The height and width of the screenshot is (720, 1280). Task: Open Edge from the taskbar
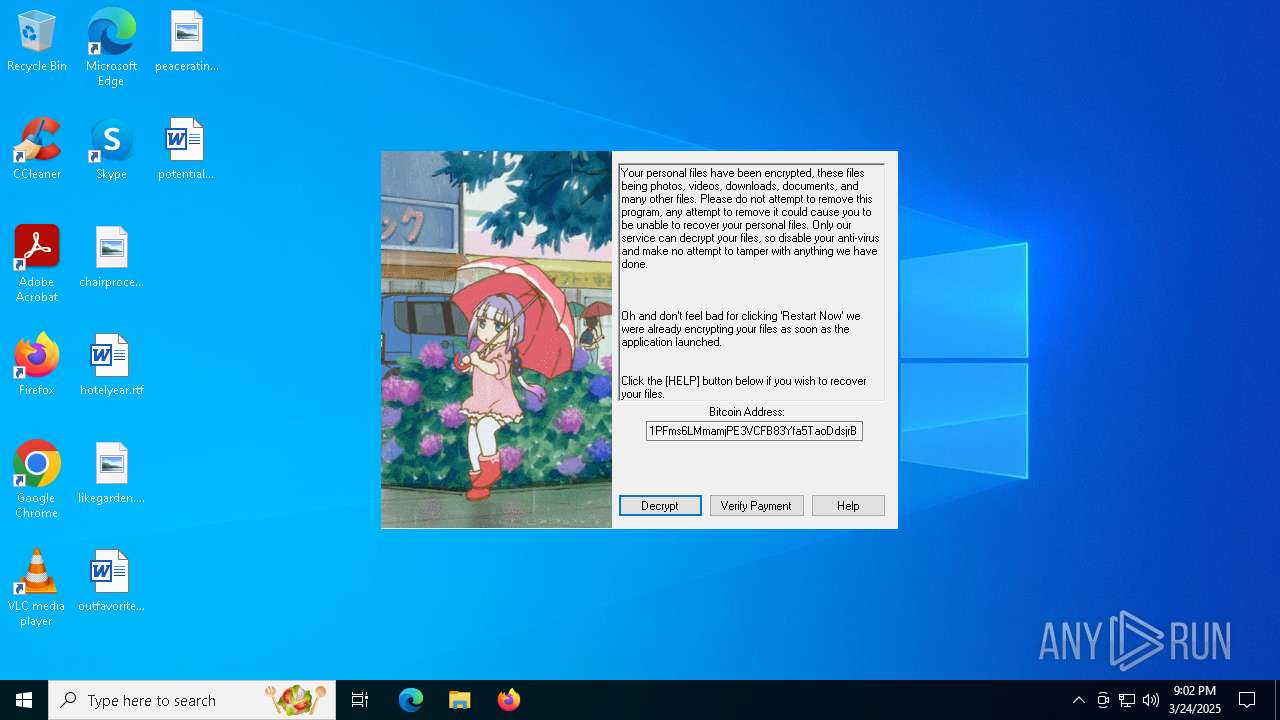pos(411,700)
